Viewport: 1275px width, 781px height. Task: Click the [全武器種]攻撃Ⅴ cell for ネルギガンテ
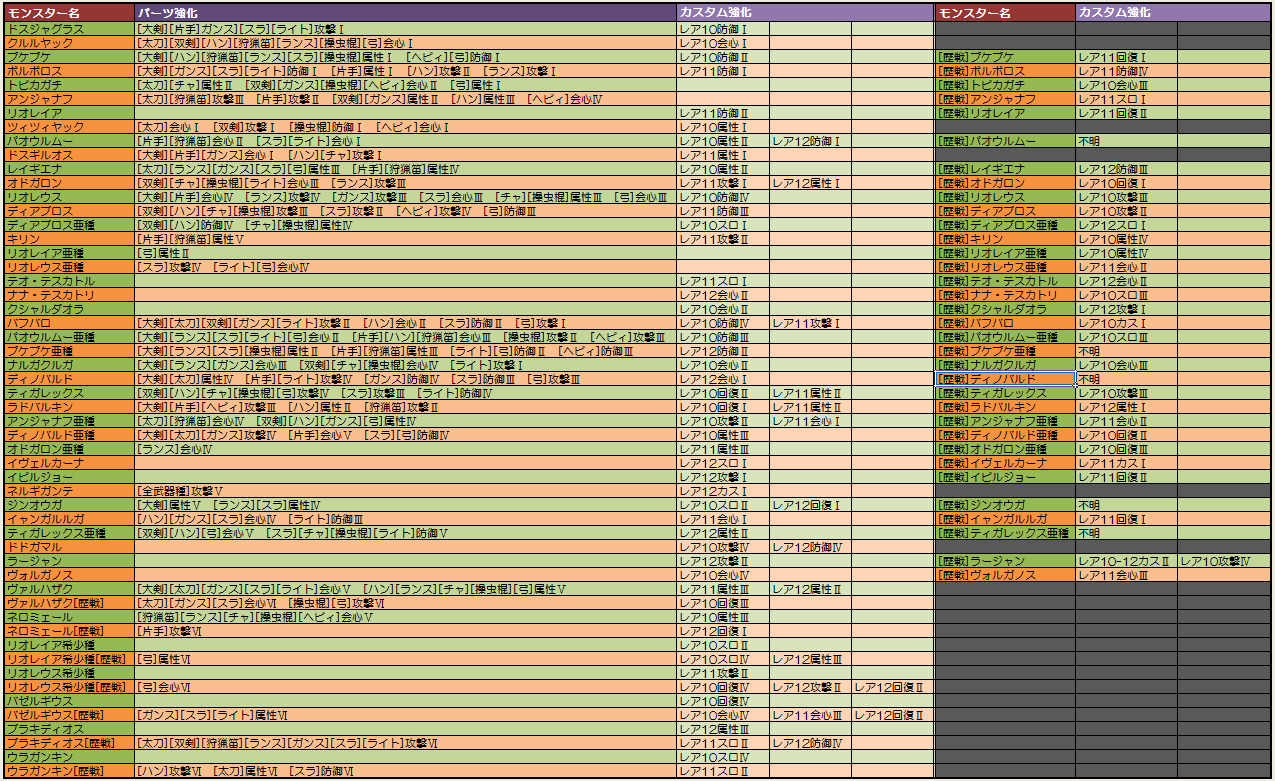click(406, 491)
